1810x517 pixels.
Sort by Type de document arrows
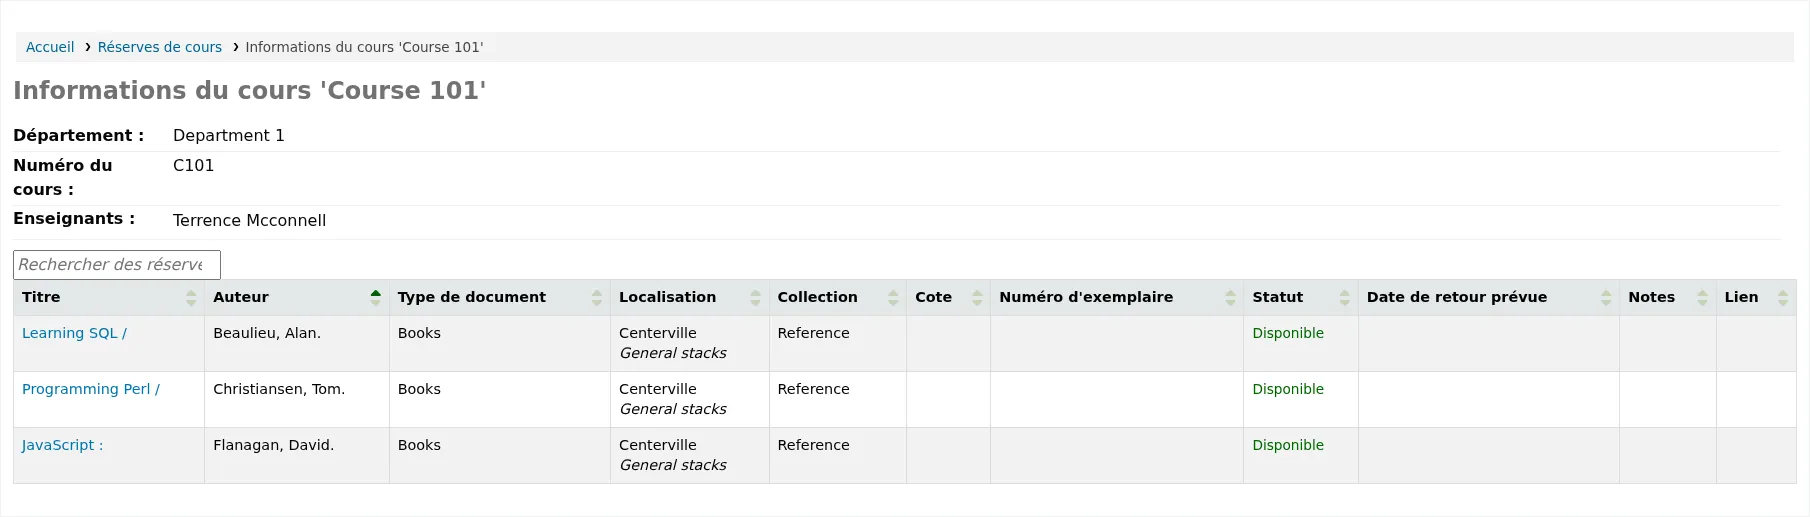(x=597, y=298)
